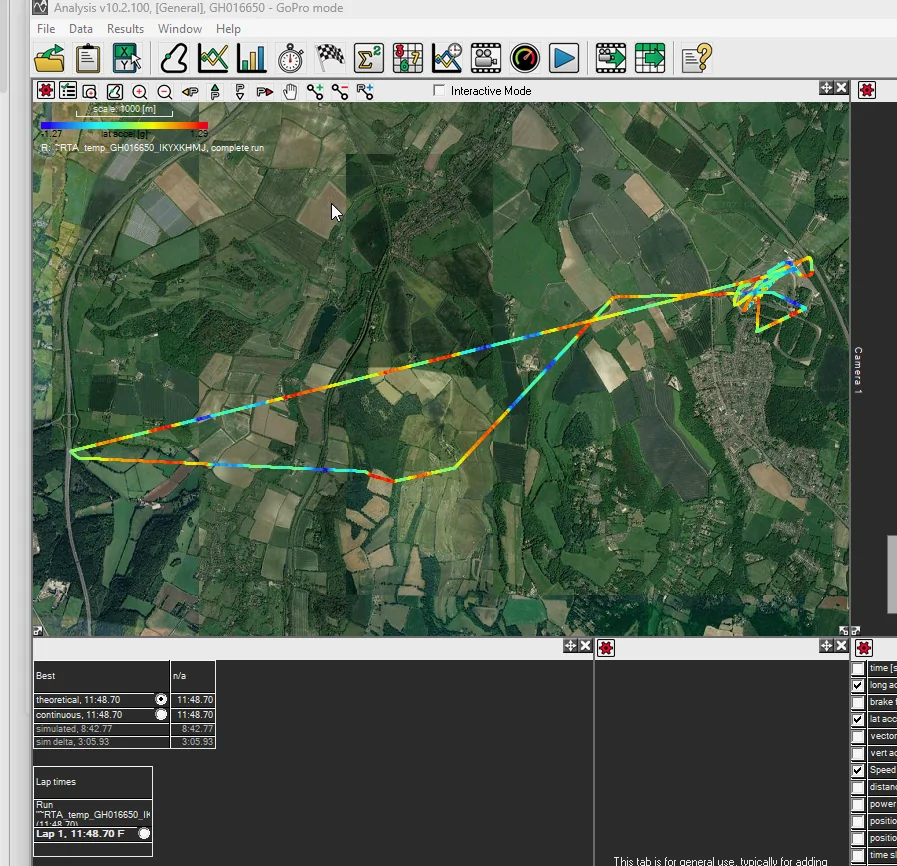Open the speedometer gauge dashboard tool
Image resolution: width=897 pixels, height=866 pixels.
point(525,58)
